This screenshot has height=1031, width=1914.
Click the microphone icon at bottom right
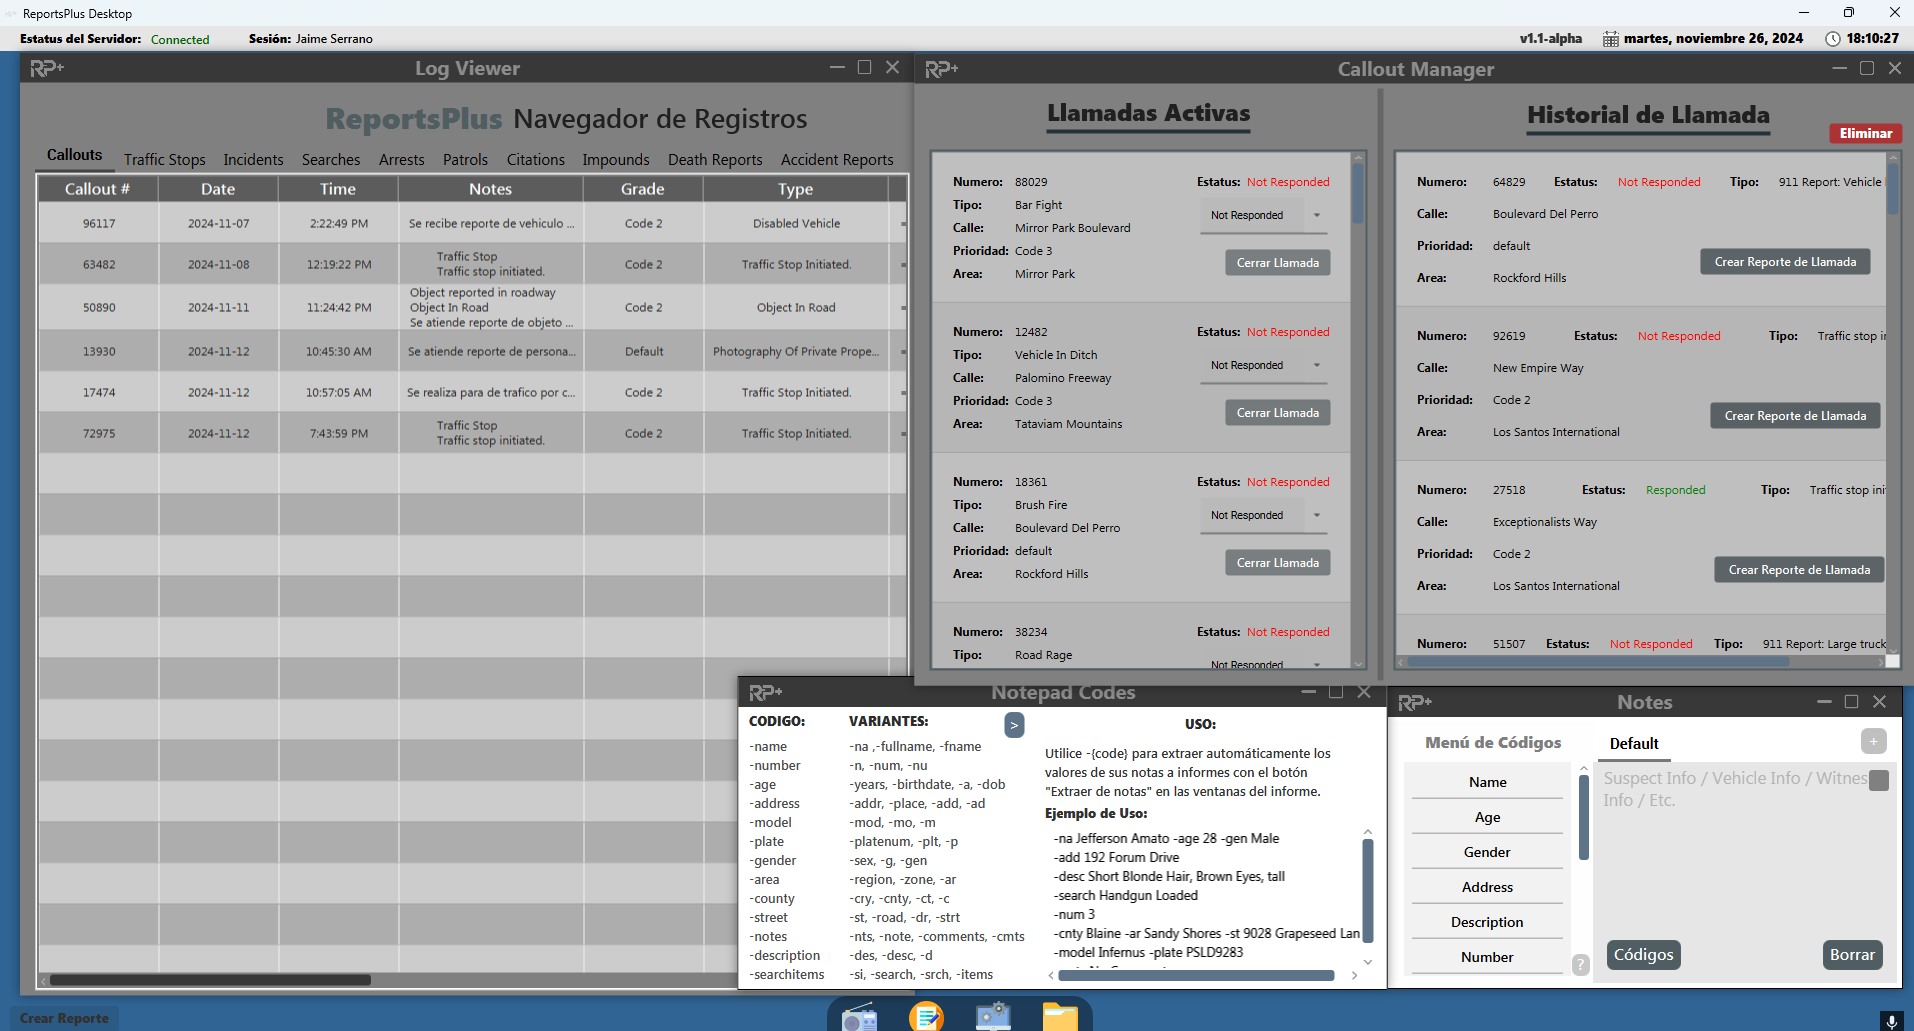coord(1890,1020)
